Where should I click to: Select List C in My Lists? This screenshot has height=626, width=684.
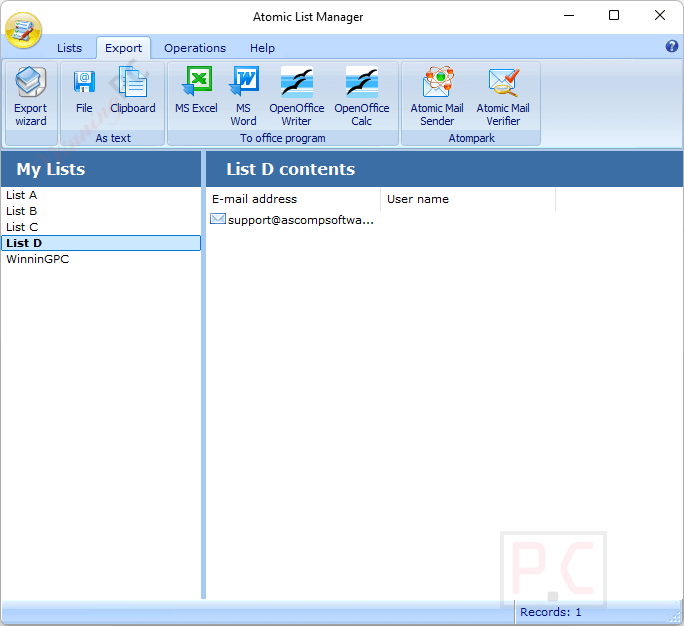tap(101, 227)
